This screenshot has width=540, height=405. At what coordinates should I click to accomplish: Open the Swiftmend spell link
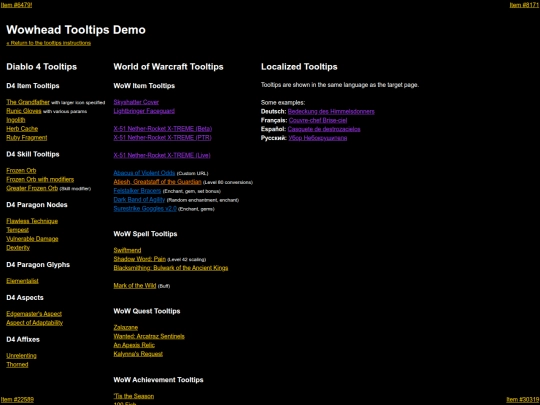pyautogui.click(x=127, y=250)
